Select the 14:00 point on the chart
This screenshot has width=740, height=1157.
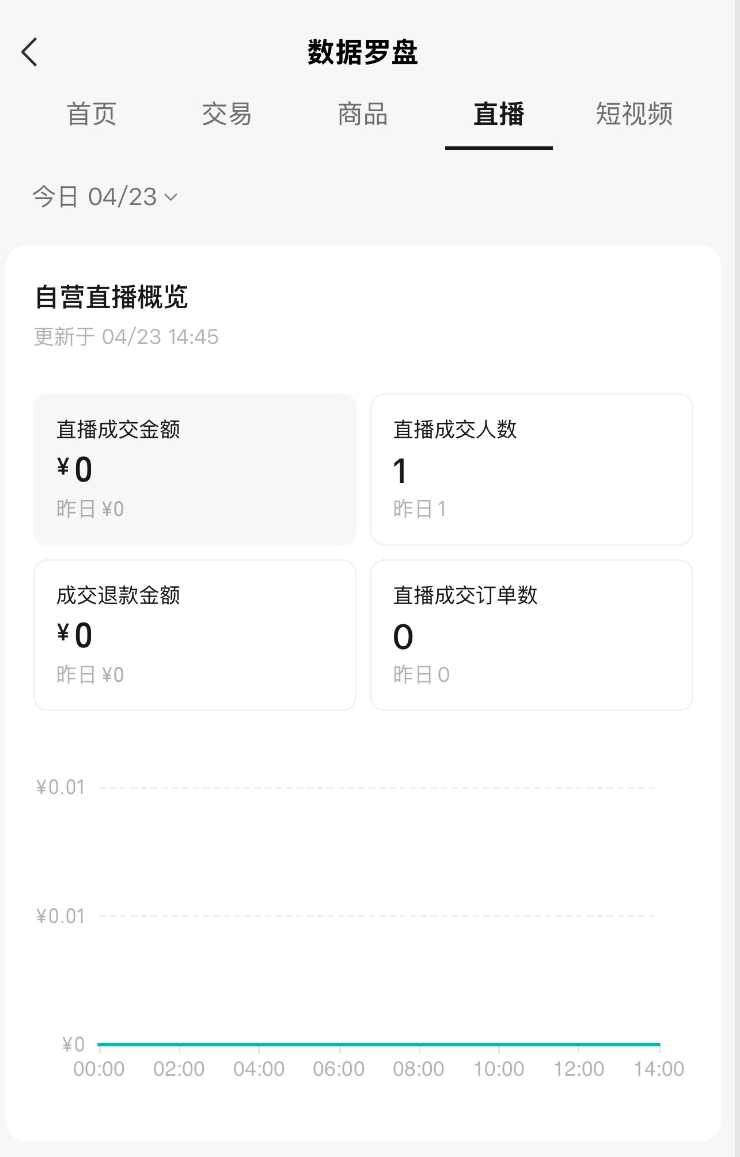(658, 1044)
